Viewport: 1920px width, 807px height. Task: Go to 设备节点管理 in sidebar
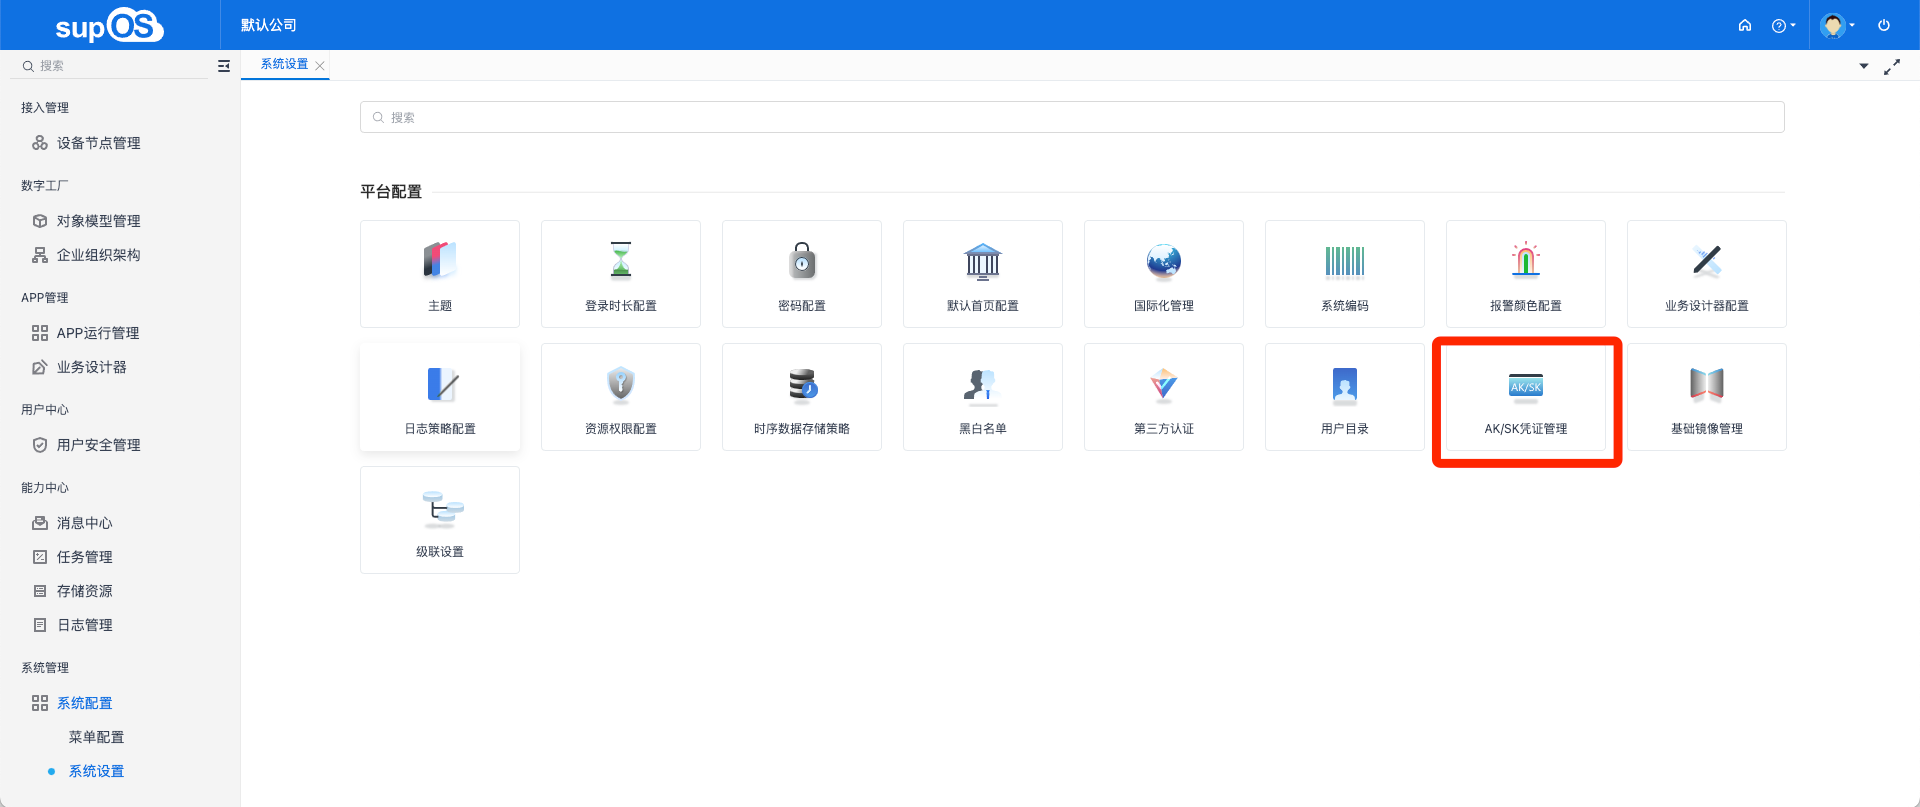click(x=98, y=143)
